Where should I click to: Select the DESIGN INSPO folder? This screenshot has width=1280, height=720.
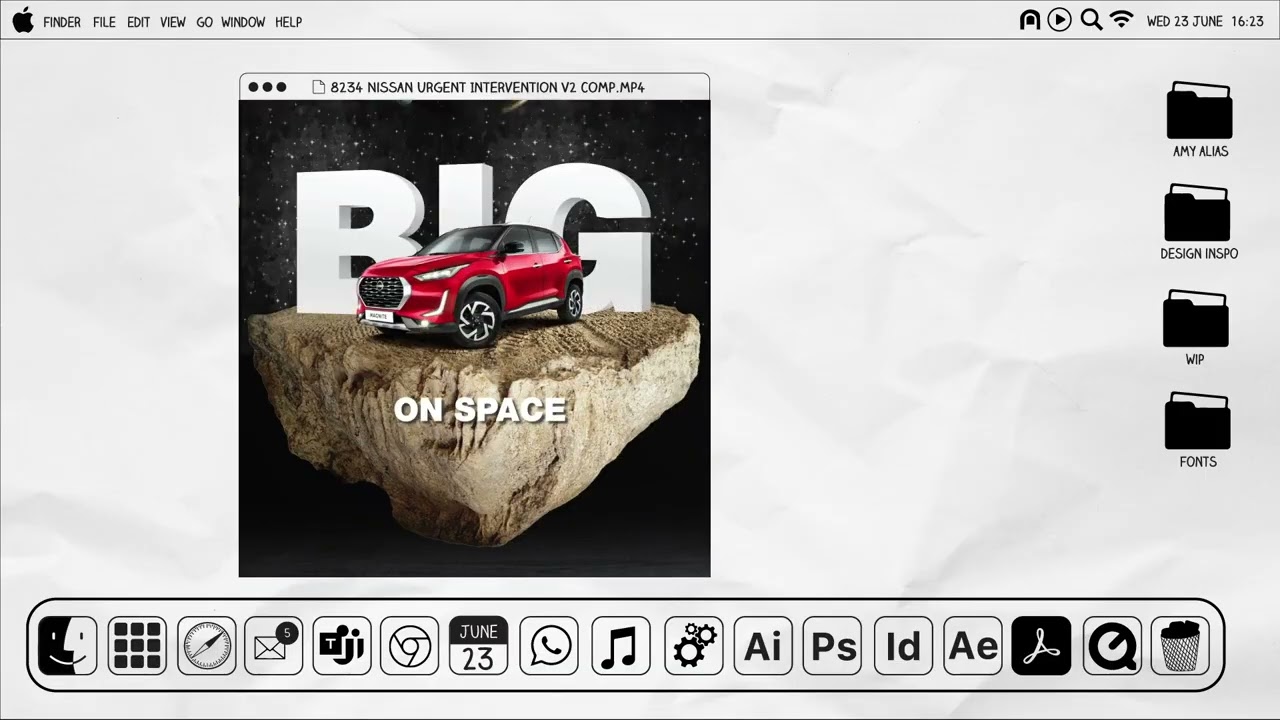(1199, 221)
